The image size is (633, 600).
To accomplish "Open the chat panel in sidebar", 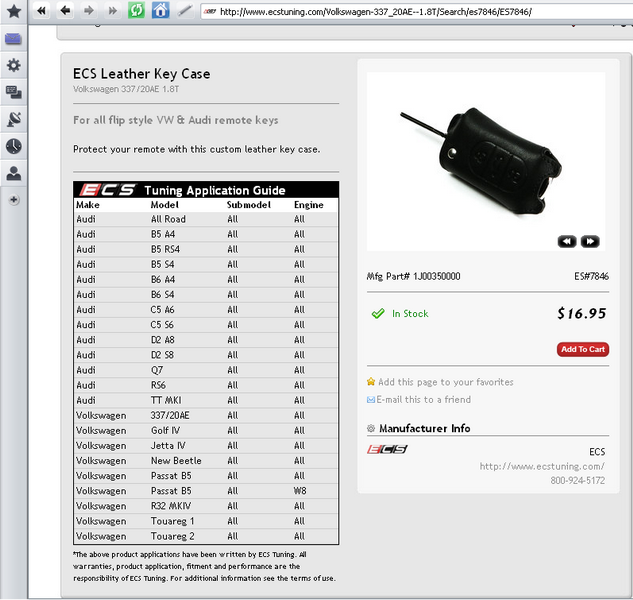I will click(x=14, y=92).
